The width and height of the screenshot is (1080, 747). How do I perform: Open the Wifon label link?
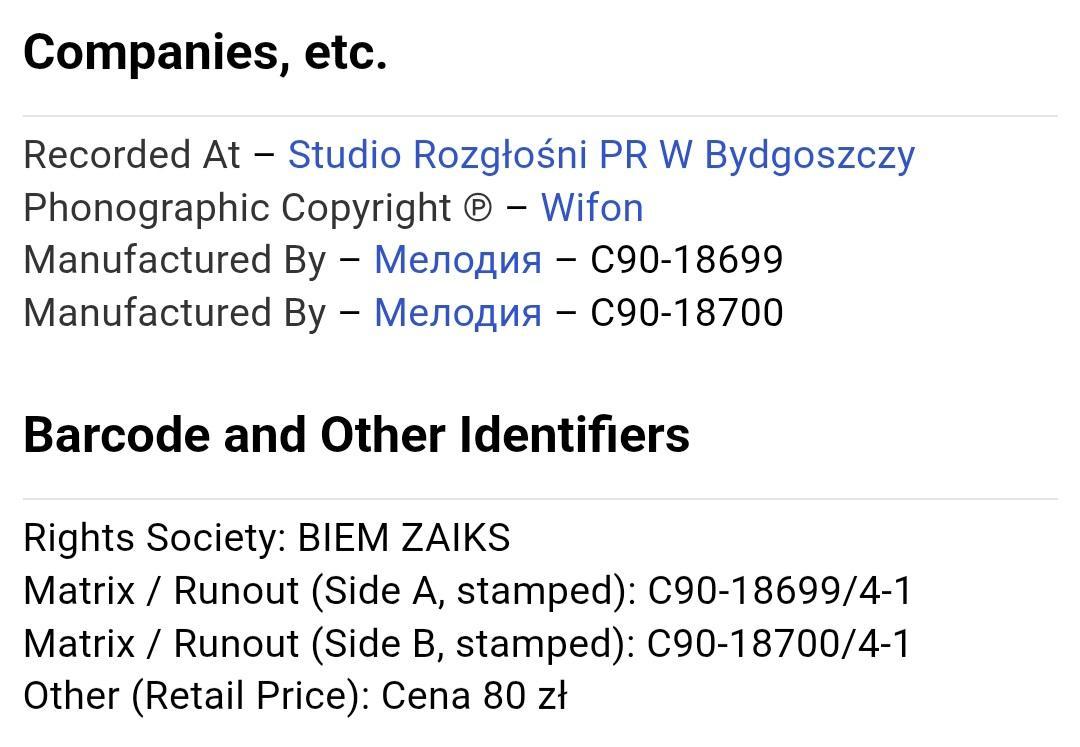coord(591,208)
